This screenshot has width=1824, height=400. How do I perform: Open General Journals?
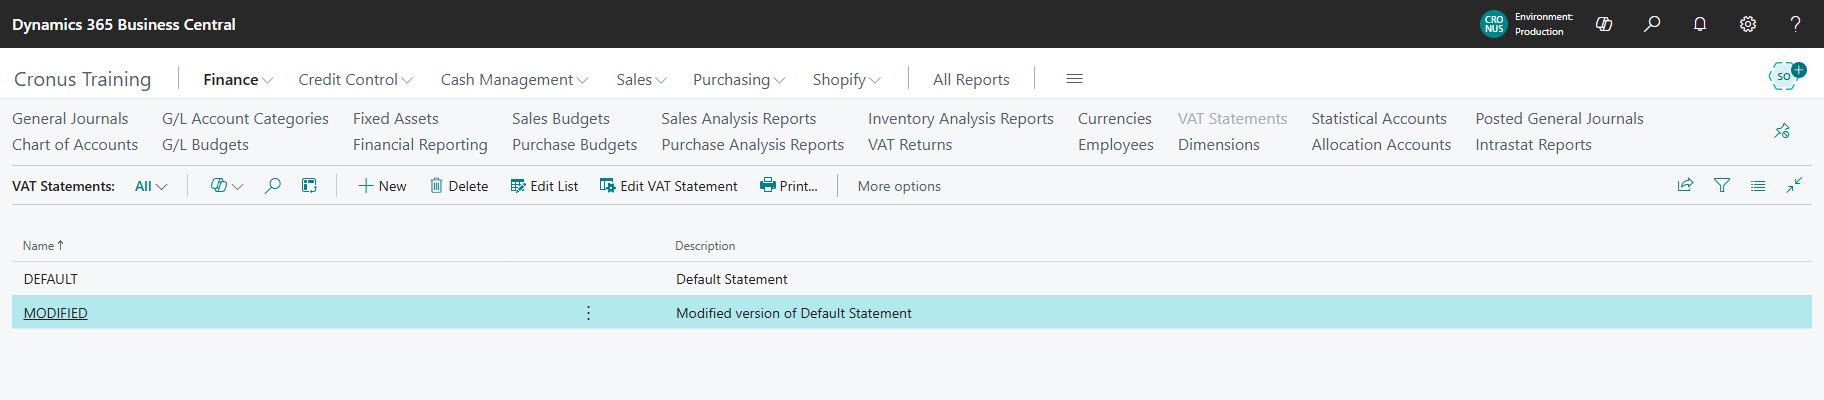(x=70, y=118)
